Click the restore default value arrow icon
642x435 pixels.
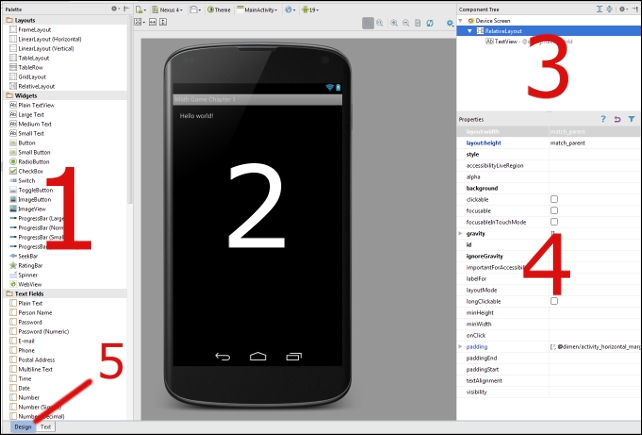point(617,119)
